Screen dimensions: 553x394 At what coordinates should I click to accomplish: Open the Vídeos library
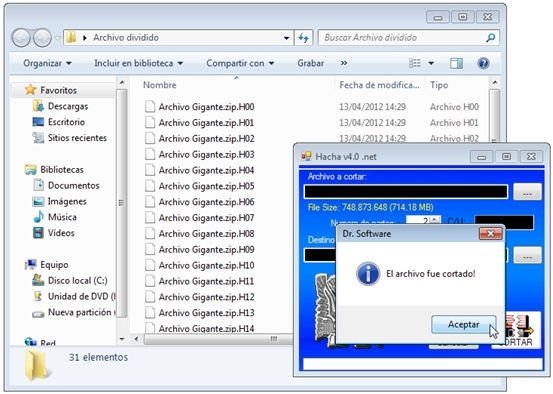61,233
